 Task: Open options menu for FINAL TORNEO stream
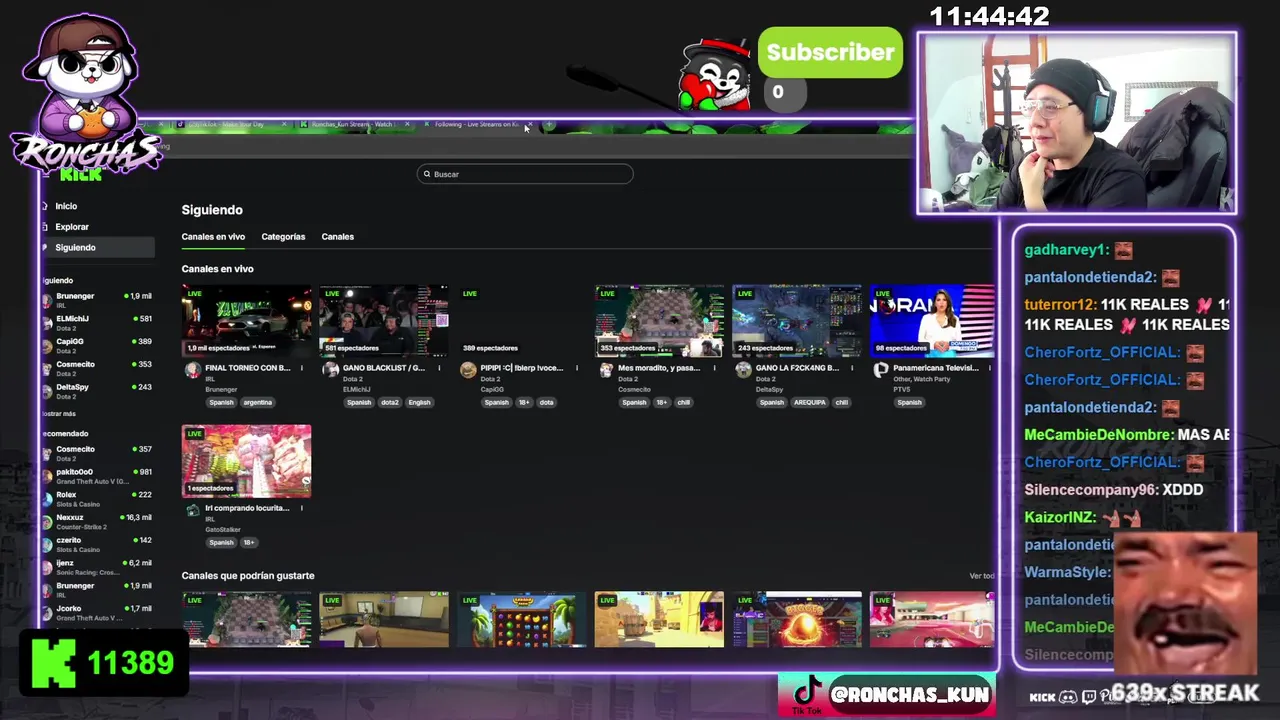[302, 368]
